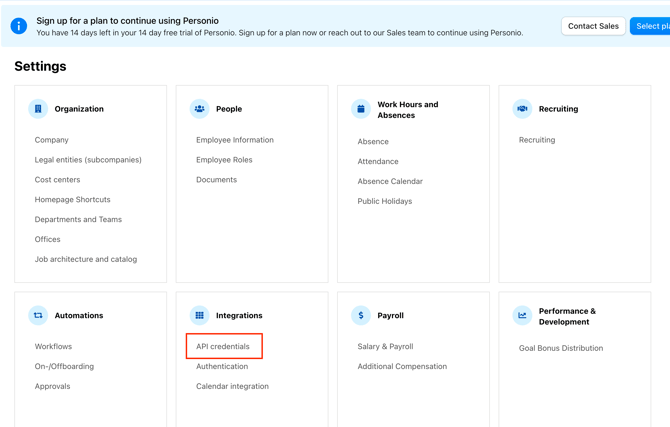The height and width of the screenshot is (427, 670).
Task: Open Salary & Payroll settings
Action: pyautogui.click(x=385, y=346)
